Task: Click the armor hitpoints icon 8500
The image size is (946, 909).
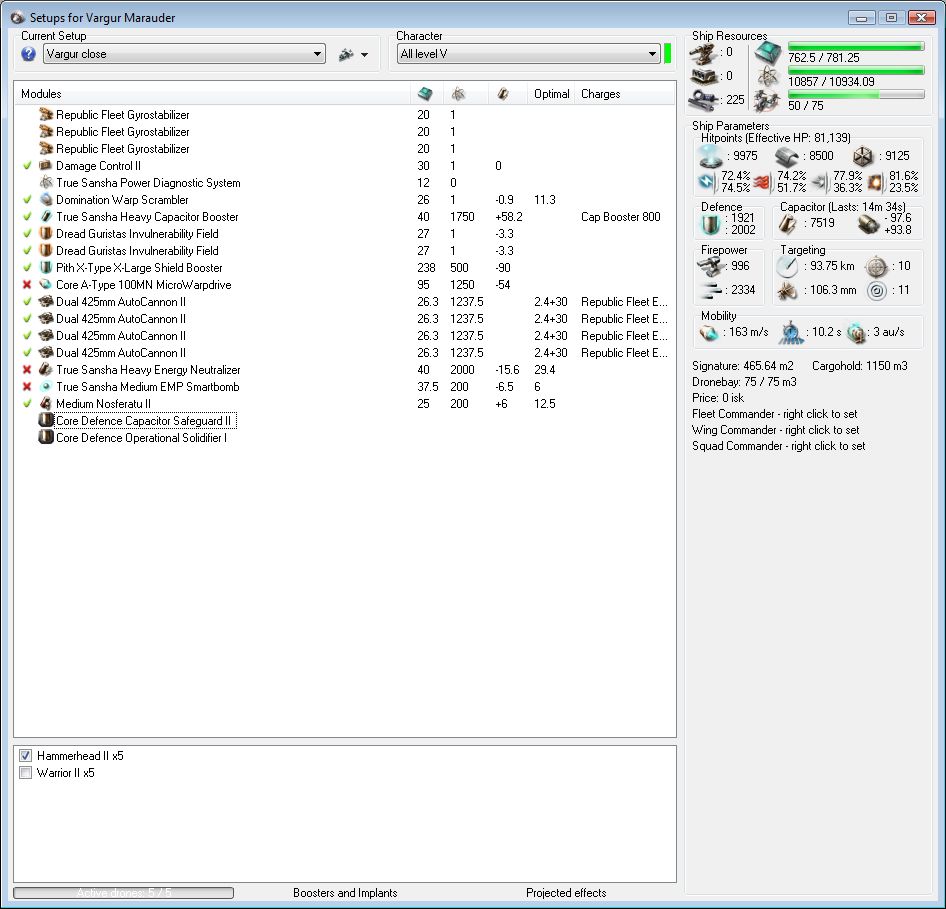Action: coord(787,157)
